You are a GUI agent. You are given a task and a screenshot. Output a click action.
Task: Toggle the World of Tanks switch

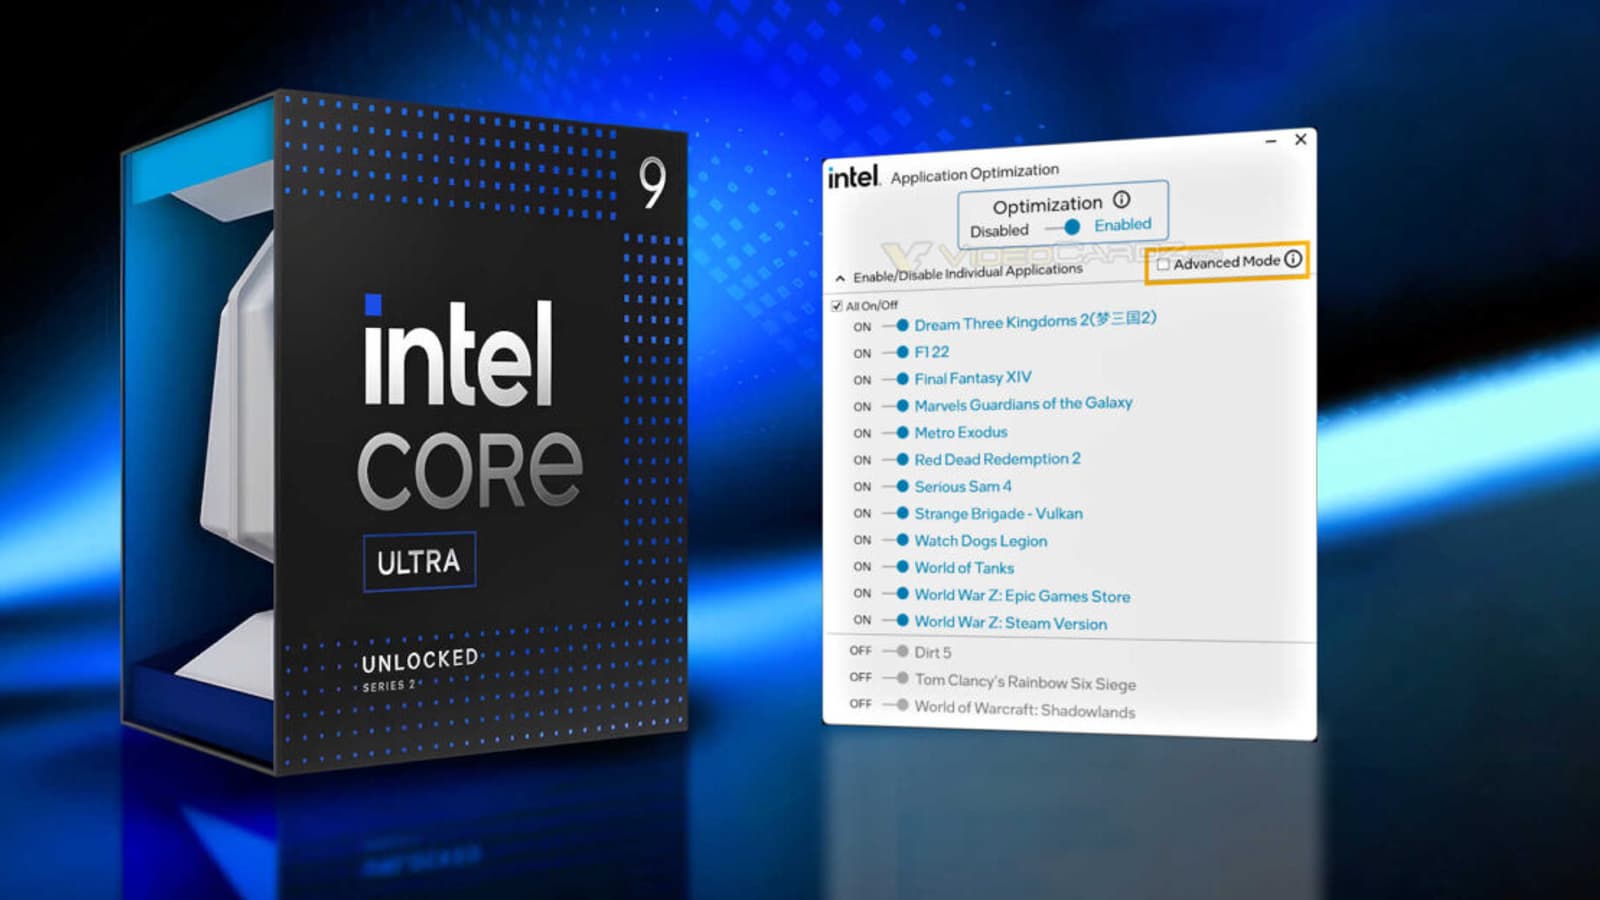895,567
